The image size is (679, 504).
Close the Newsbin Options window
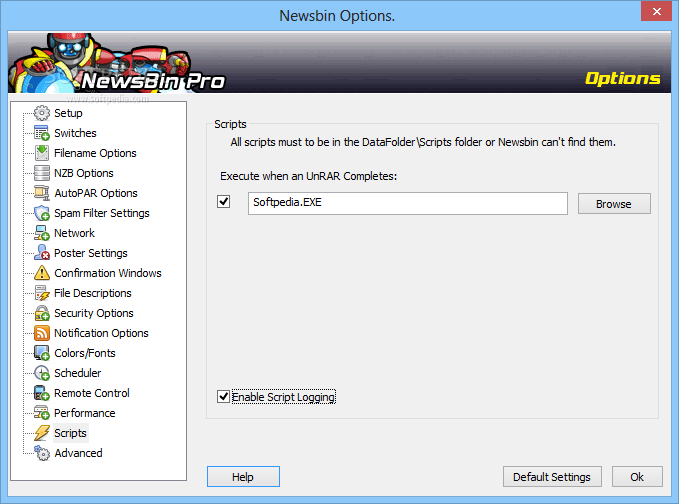(656, 11)
